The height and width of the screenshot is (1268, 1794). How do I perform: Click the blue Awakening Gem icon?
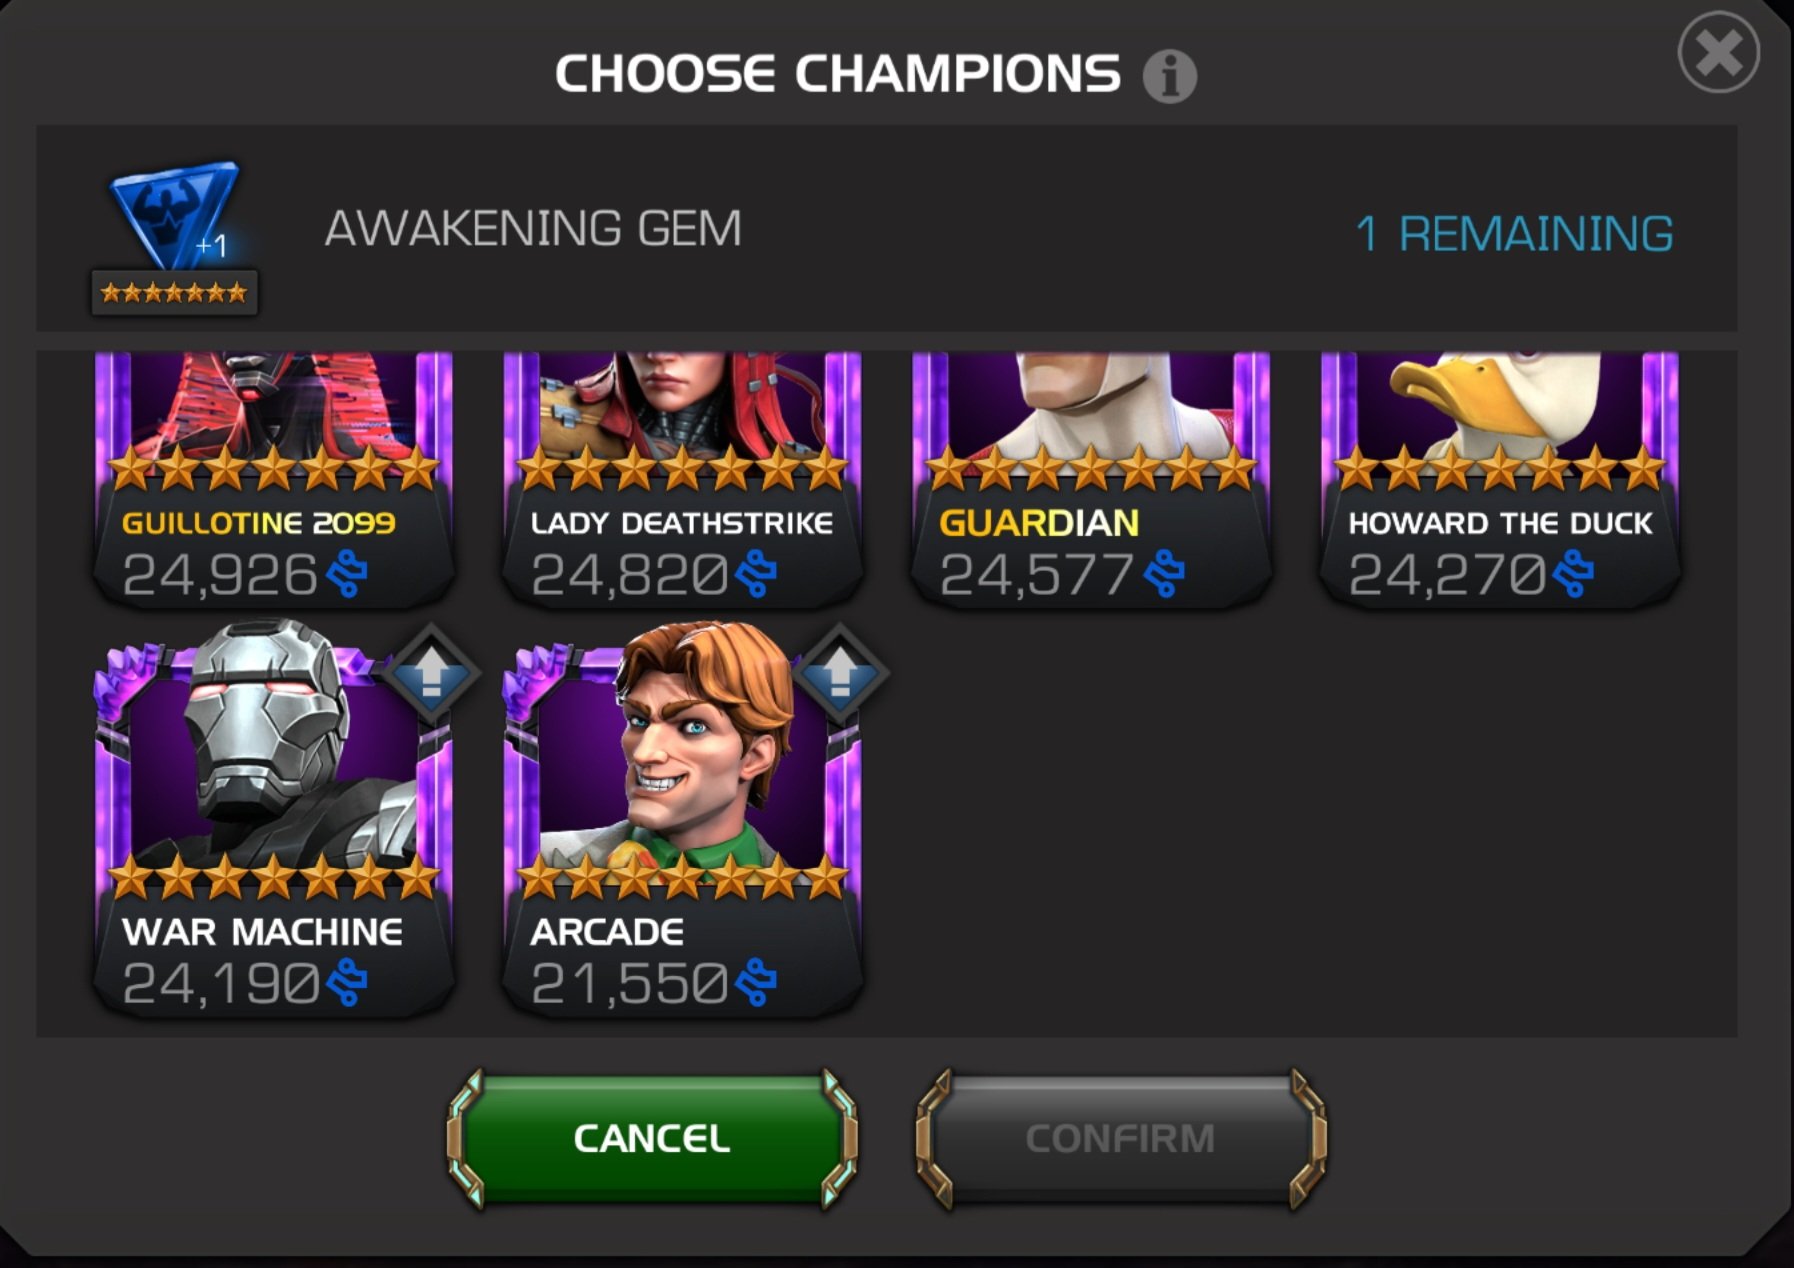[174, 216]
